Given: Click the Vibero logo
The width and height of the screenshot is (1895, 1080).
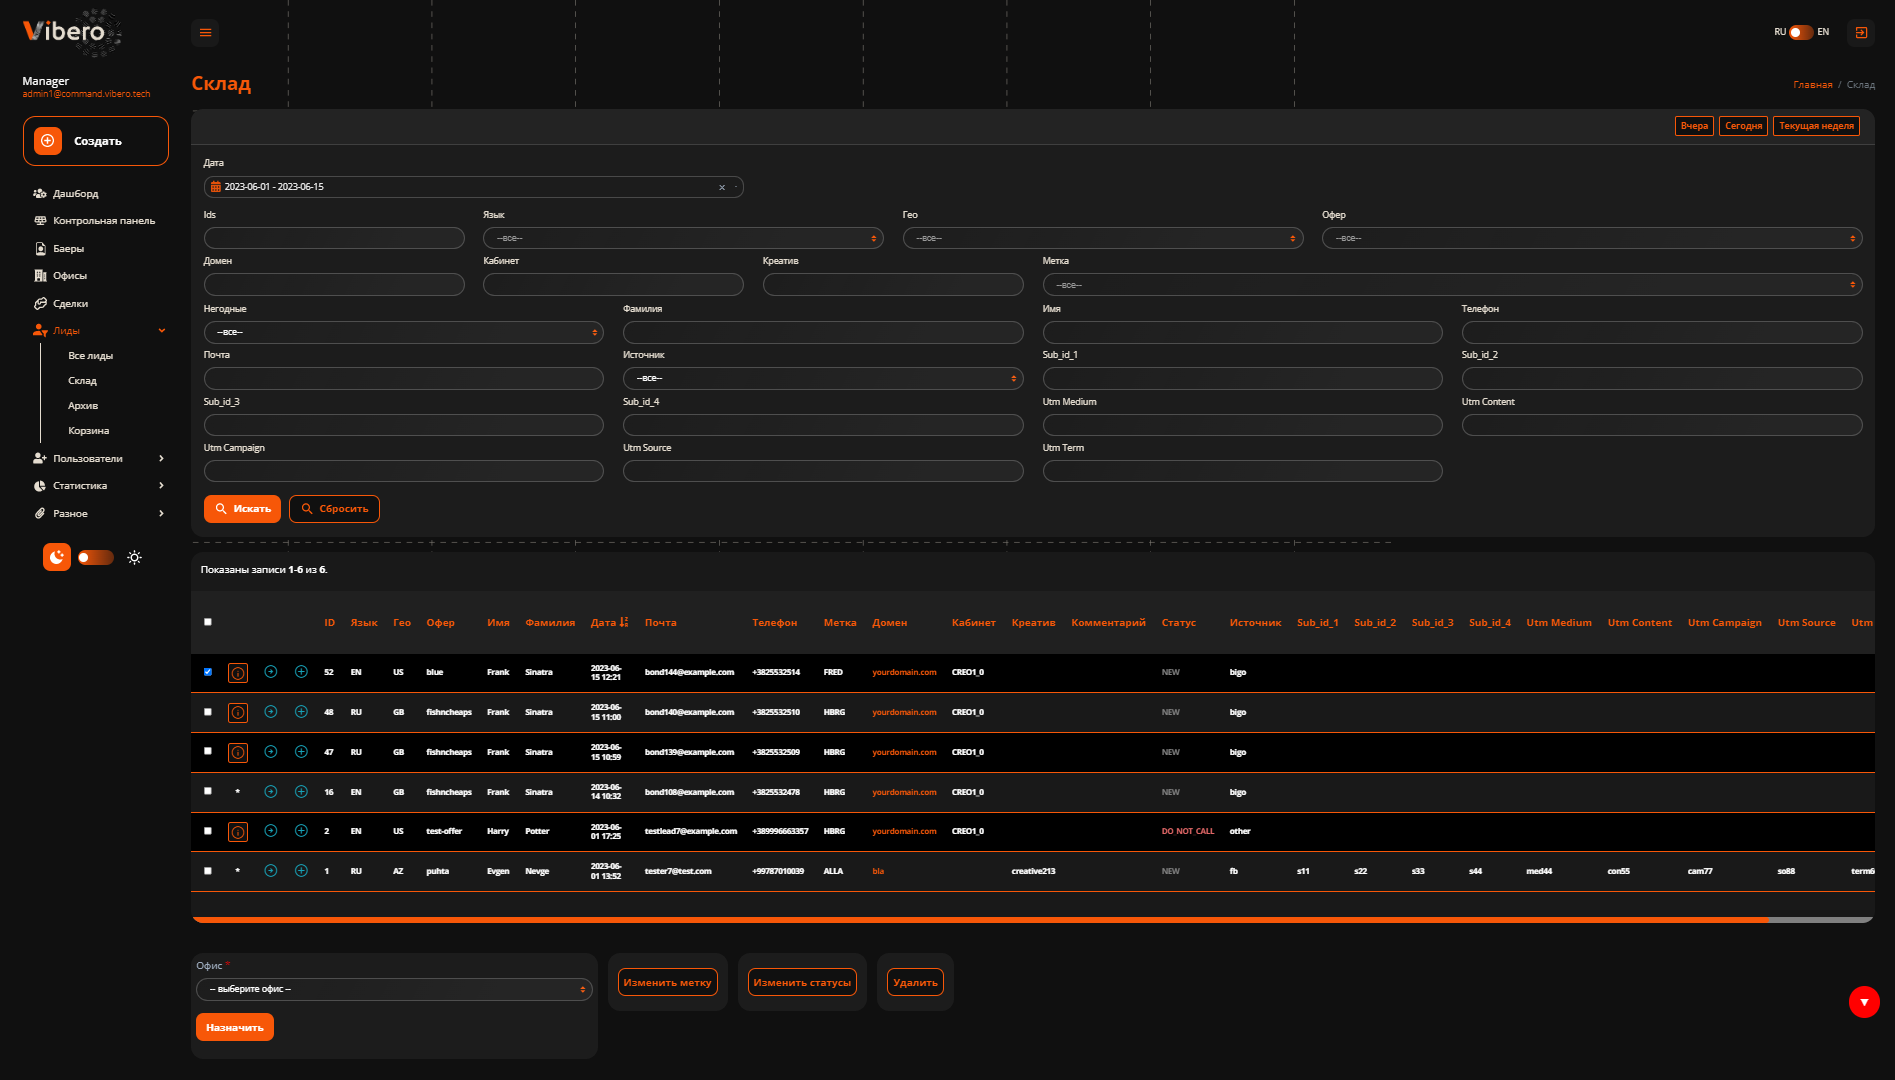Looking at the screenshot, I should [72, 32].
